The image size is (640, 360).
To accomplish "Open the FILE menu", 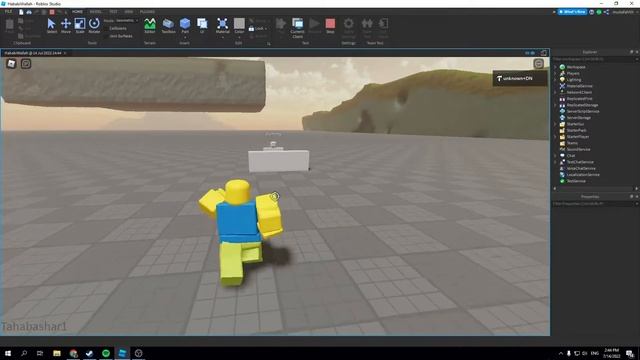I will coord(8,12).
